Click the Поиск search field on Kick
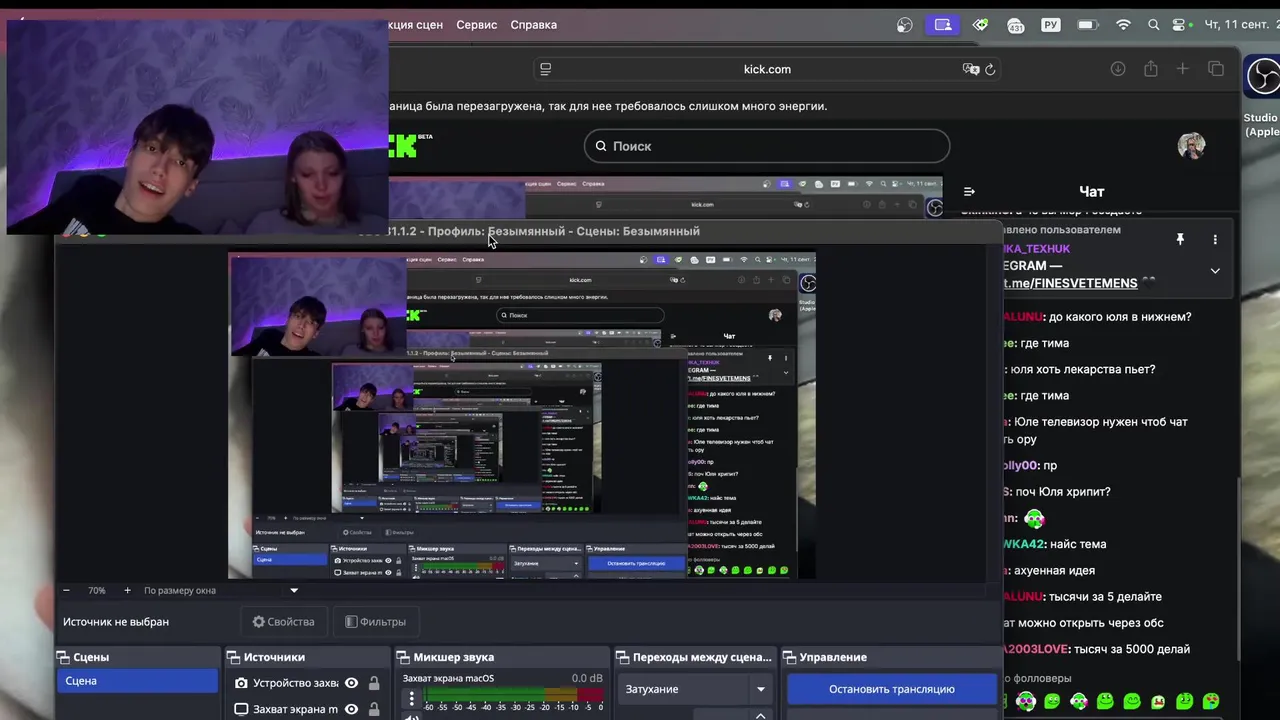The width and height of the screenshot is (1280, 720). coord(767,146)
